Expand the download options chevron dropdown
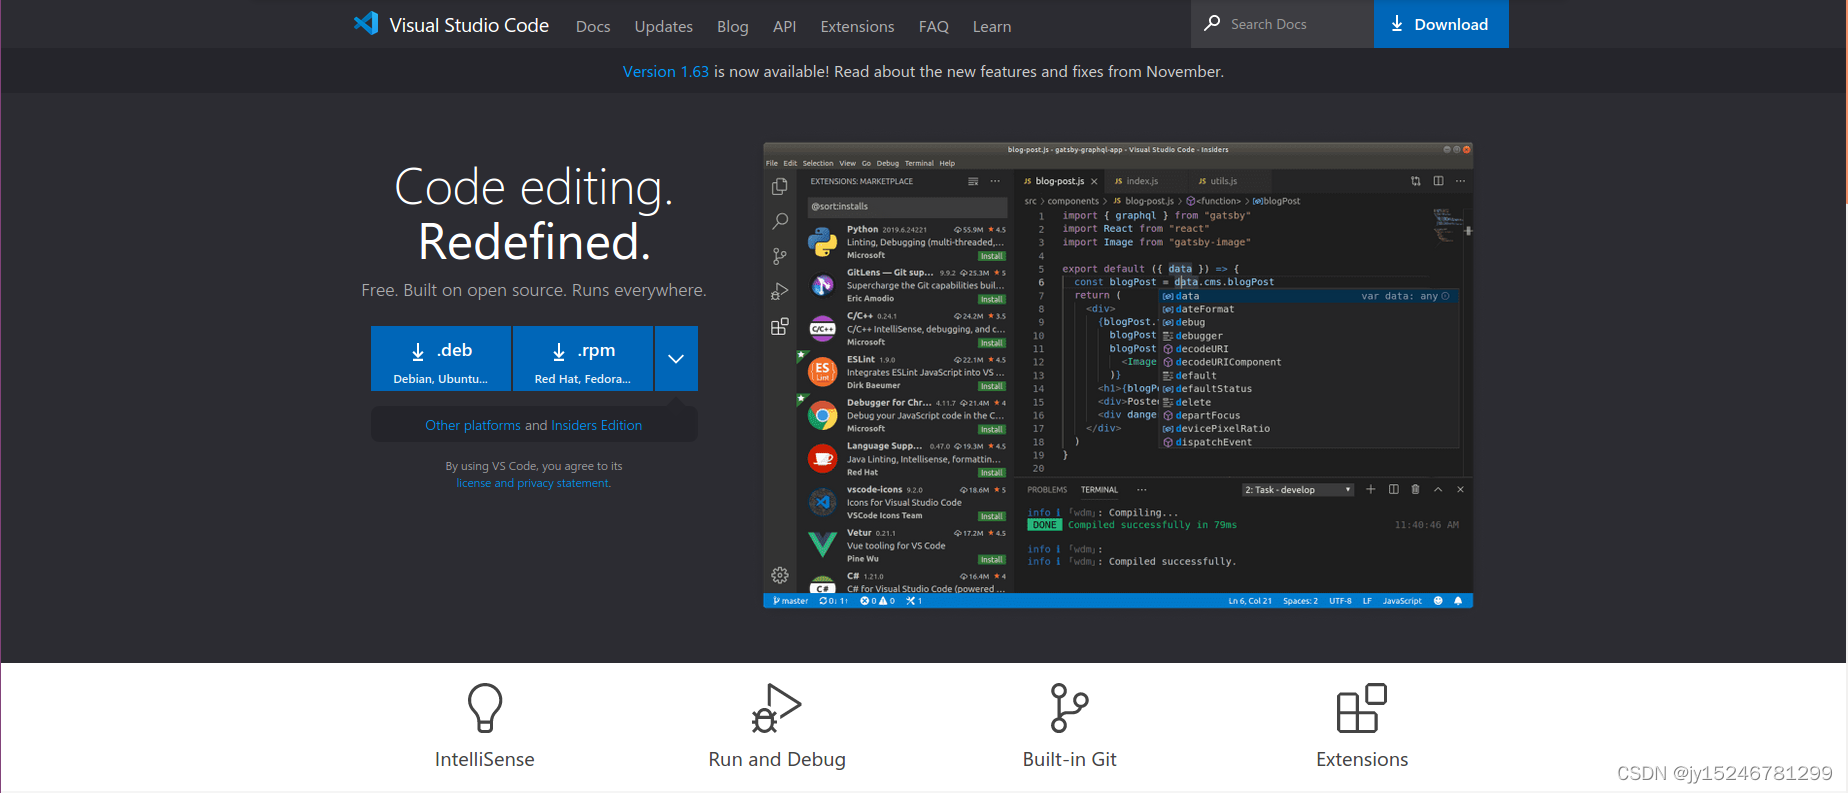 pyautogui.click(x=676, y=359)
